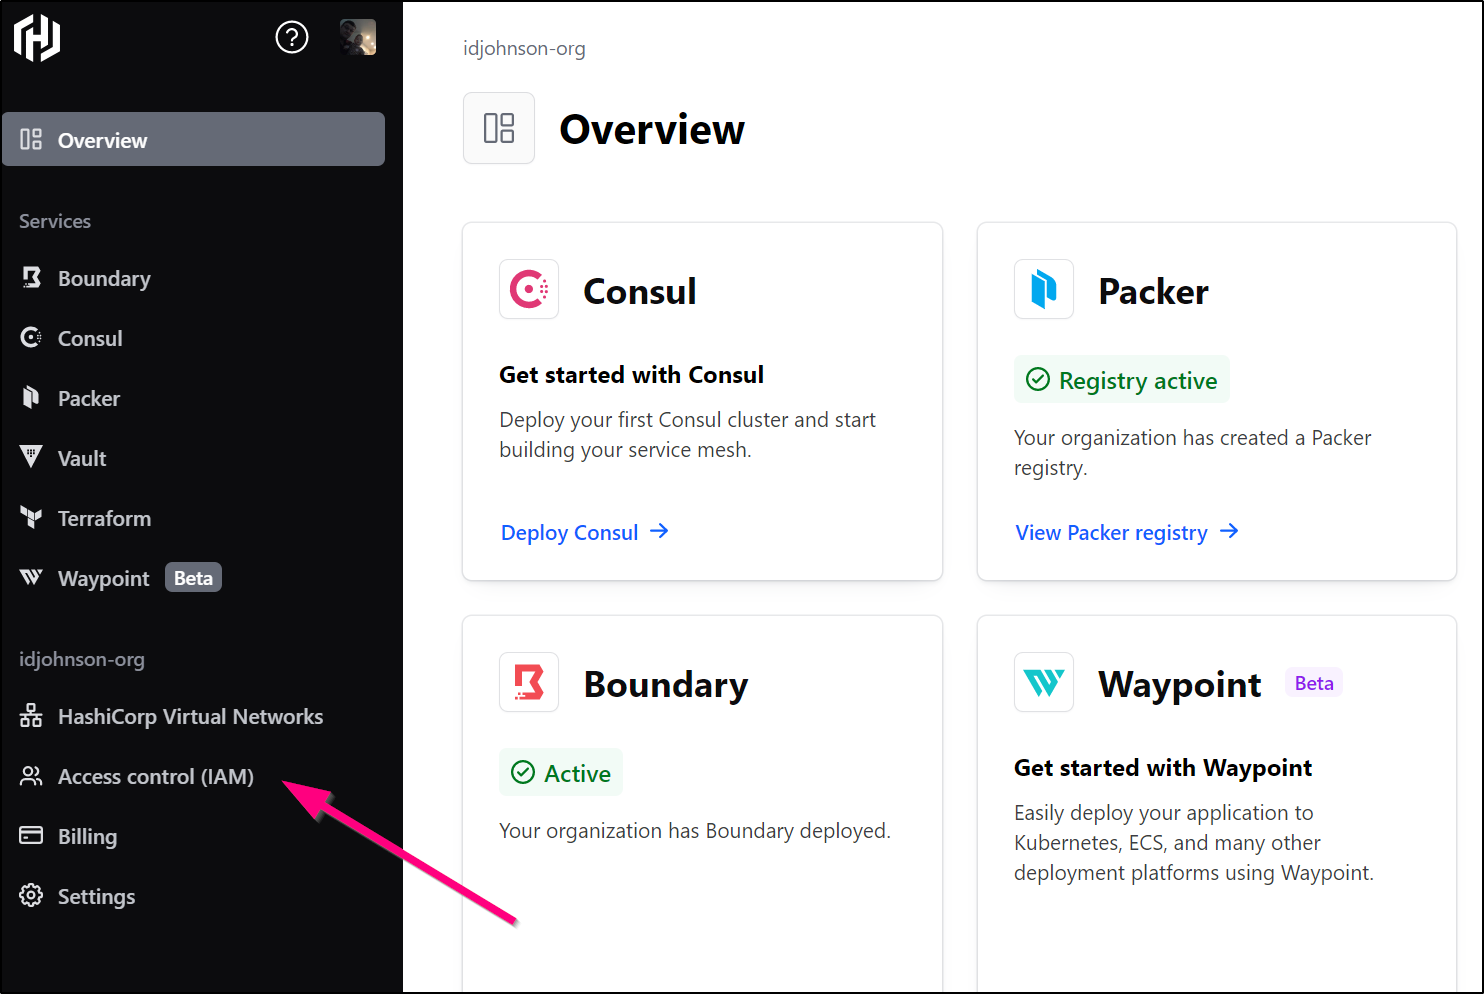Click the HashiCorp logo in the sidebar
The height and width of the screenshot is (994, 1484).
click(37, 38)
